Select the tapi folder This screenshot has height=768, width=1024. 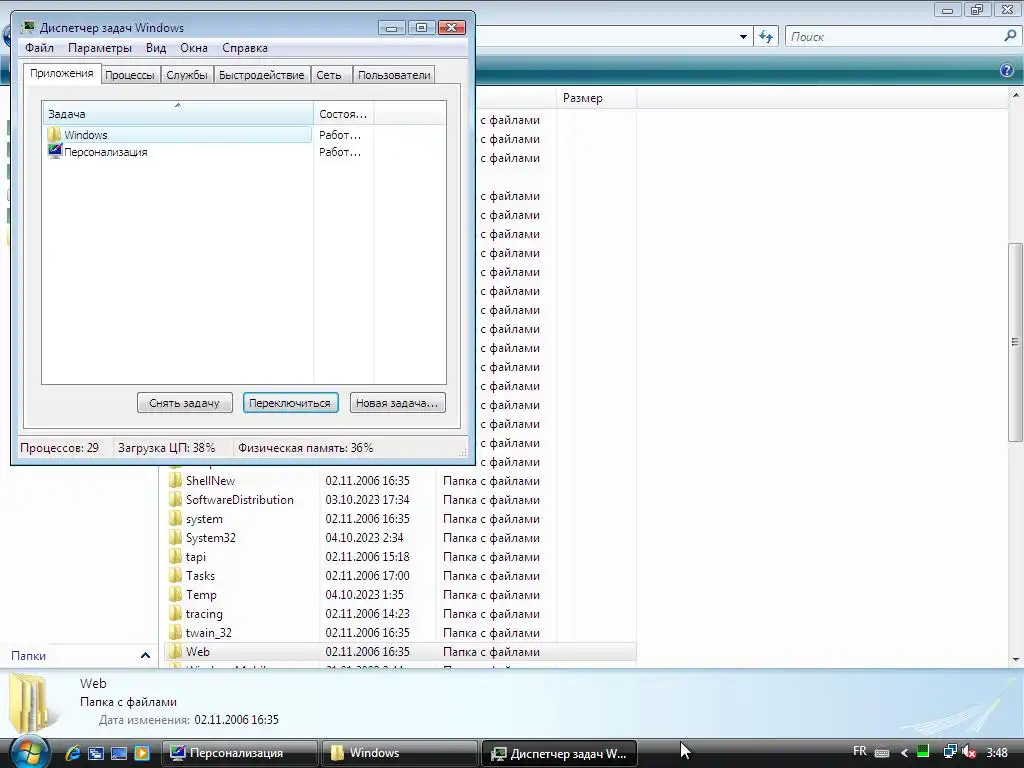pos(195,556)
